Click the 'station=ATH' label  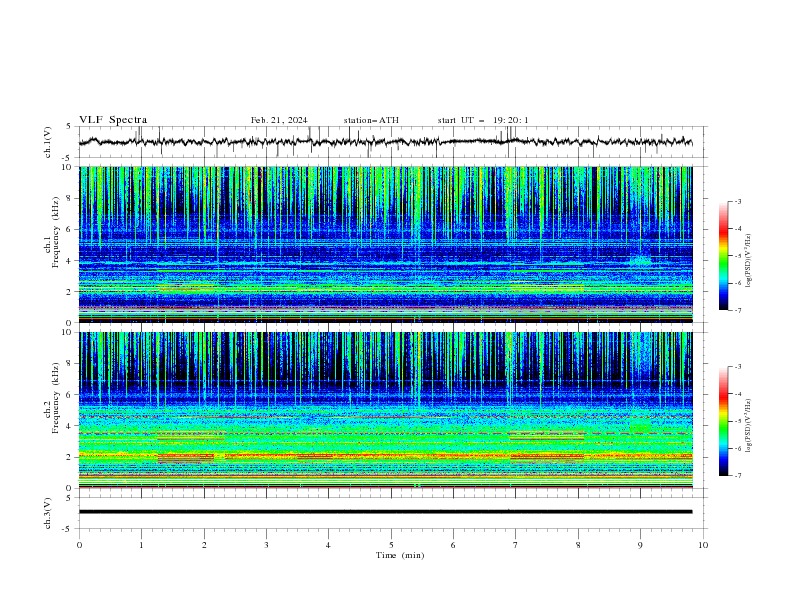pyautogui.click(x=371, y=120)
